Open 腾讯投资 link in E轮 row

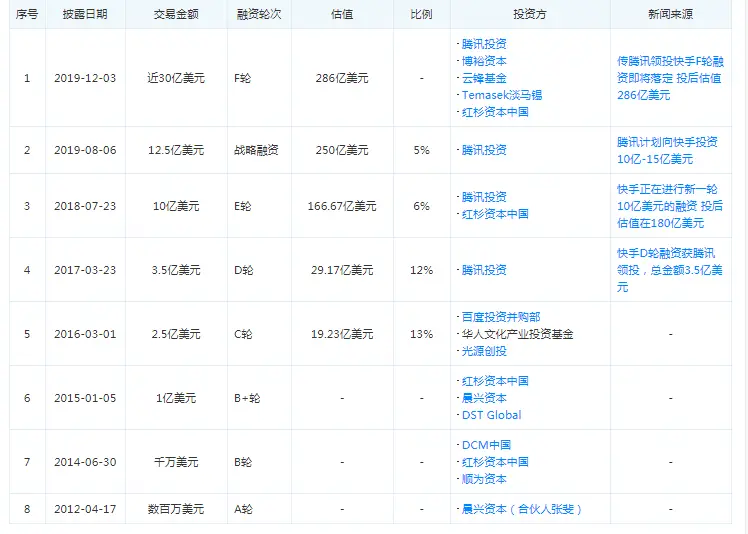(484, 197)
